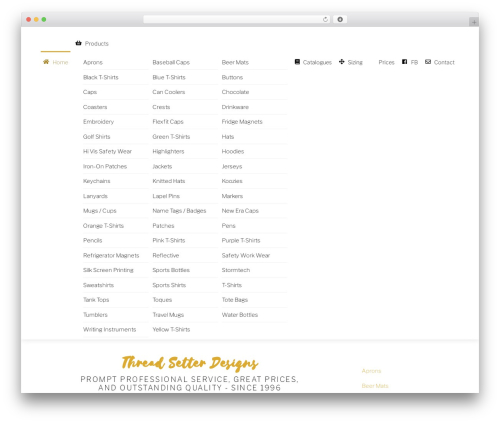Select Baseball Caps
The width and height of the screenshot is (500, 423).
point(171,62)
